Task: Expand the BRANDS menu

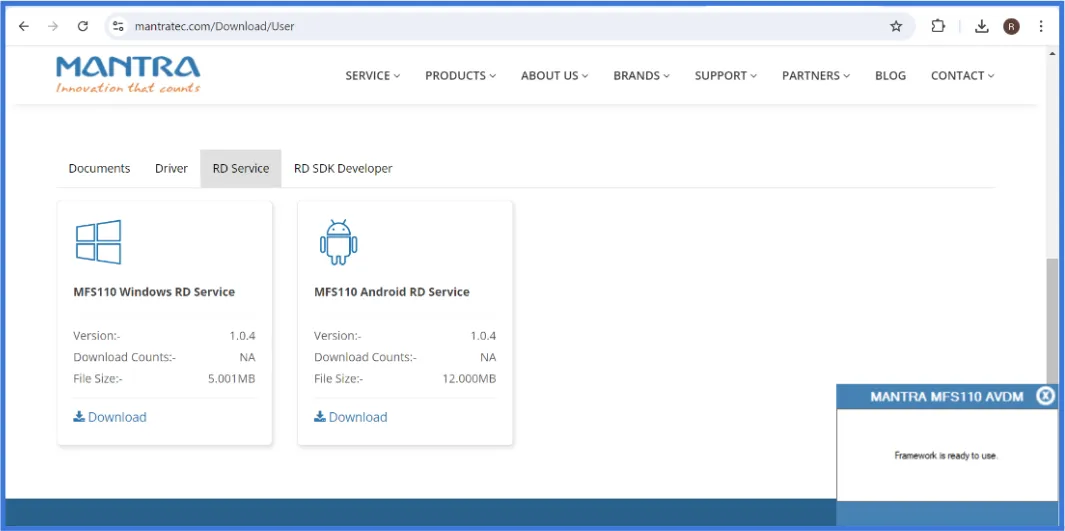Action: (641, 75)
